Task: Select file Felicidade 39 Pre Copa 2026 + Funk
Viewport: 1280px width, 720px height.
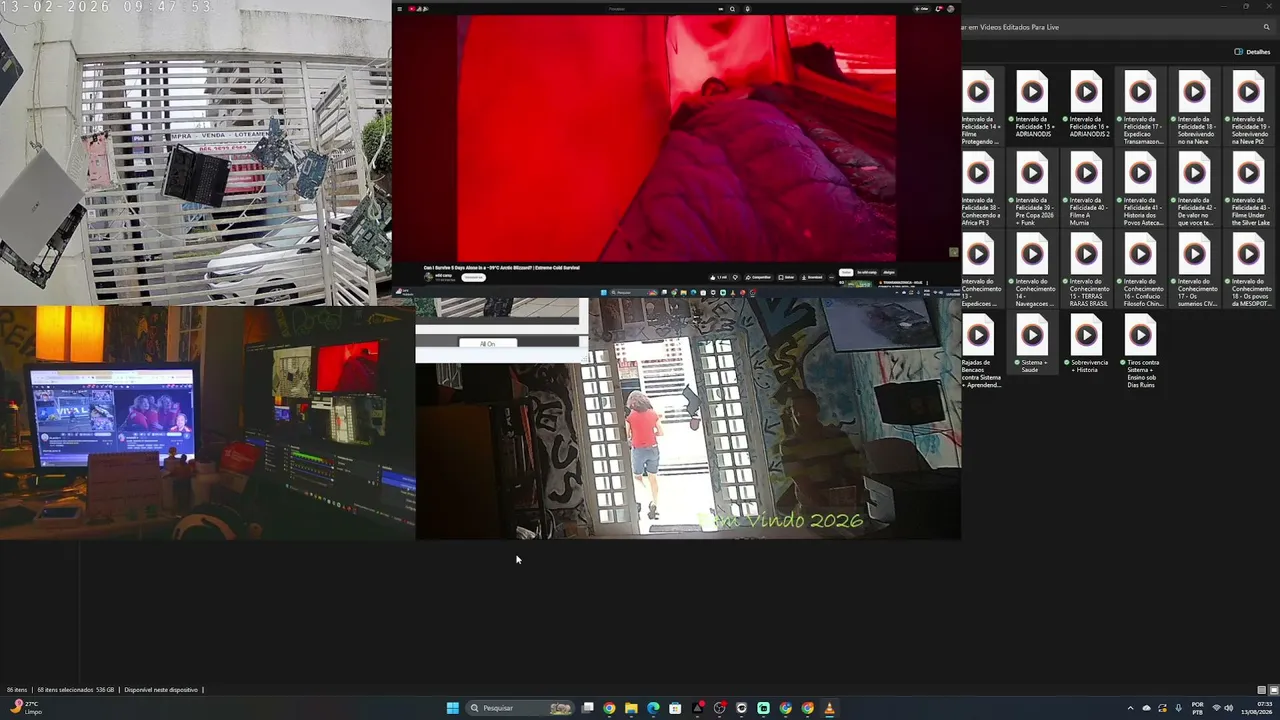Action: pyautogui.click(x=1033, y=190)
